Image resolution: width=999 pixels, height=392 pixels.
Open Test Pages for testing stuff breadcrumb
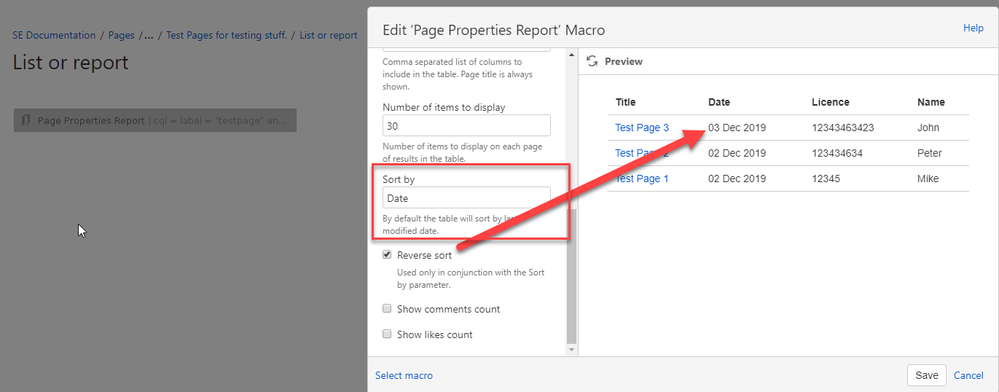[227, 35]
